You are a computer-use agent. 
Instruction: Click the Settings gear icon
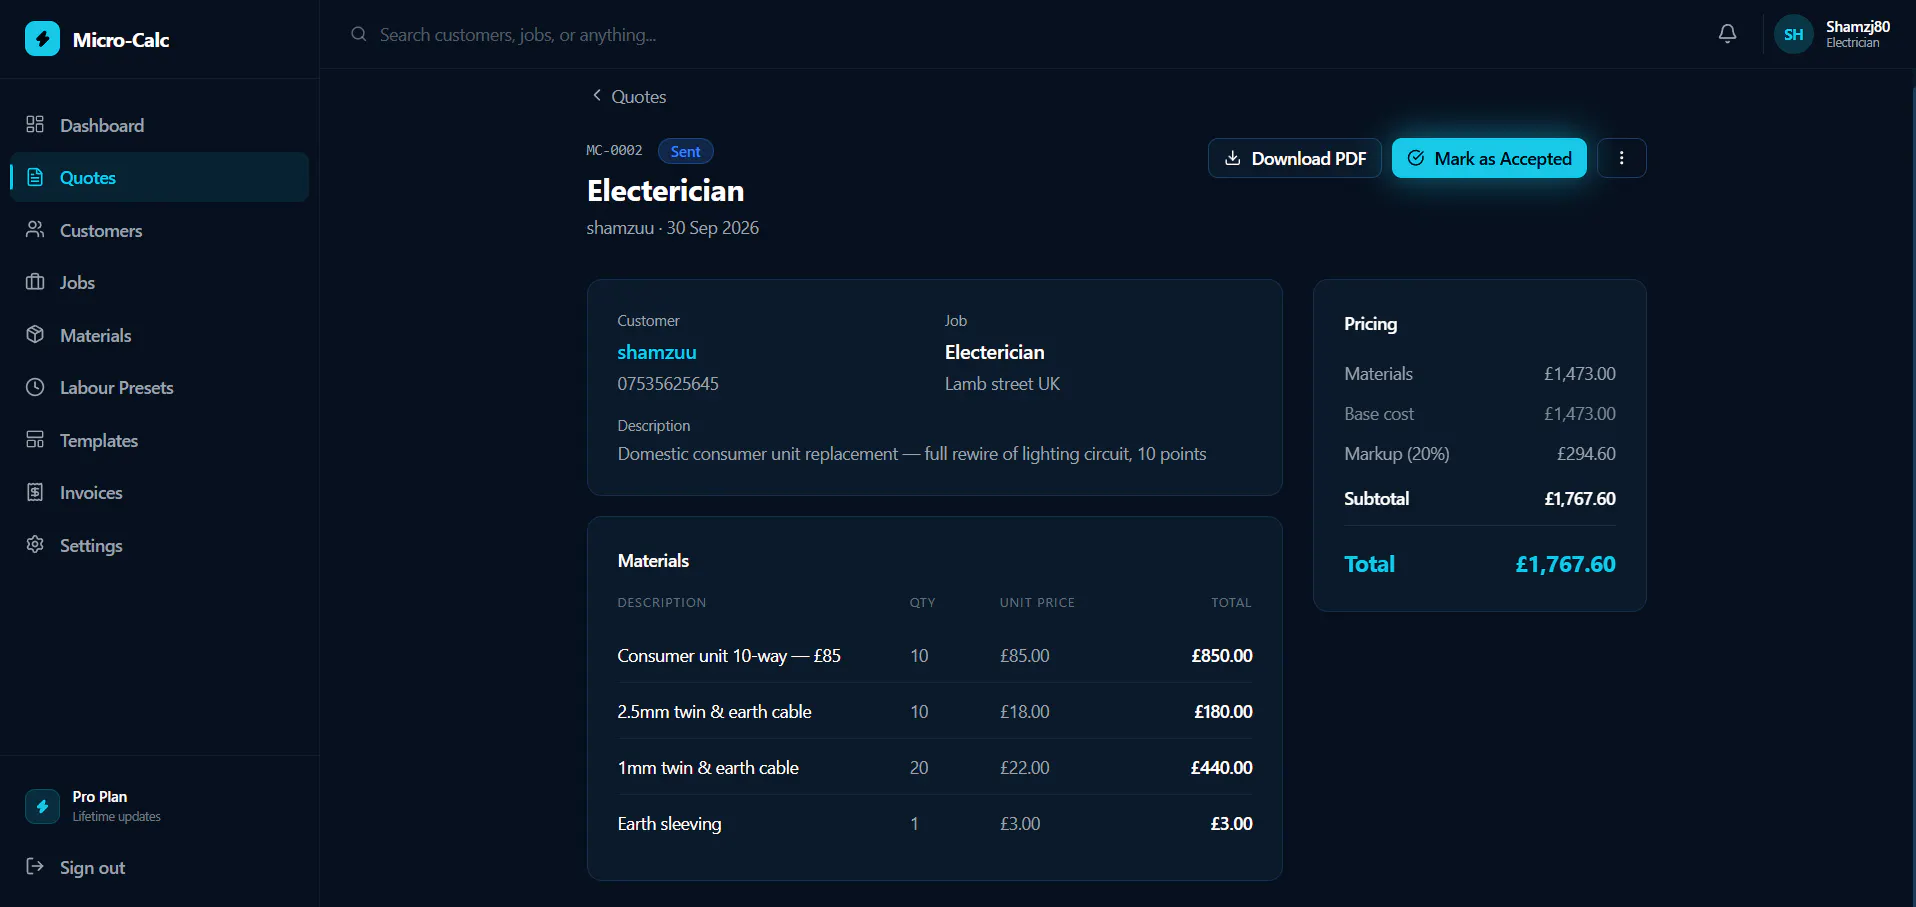[x=35, y=544]
